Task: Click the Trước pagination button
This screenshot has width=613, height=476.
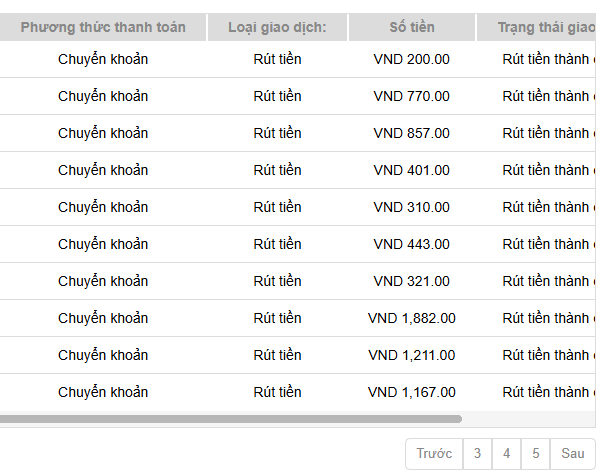Action: point(434,453)
